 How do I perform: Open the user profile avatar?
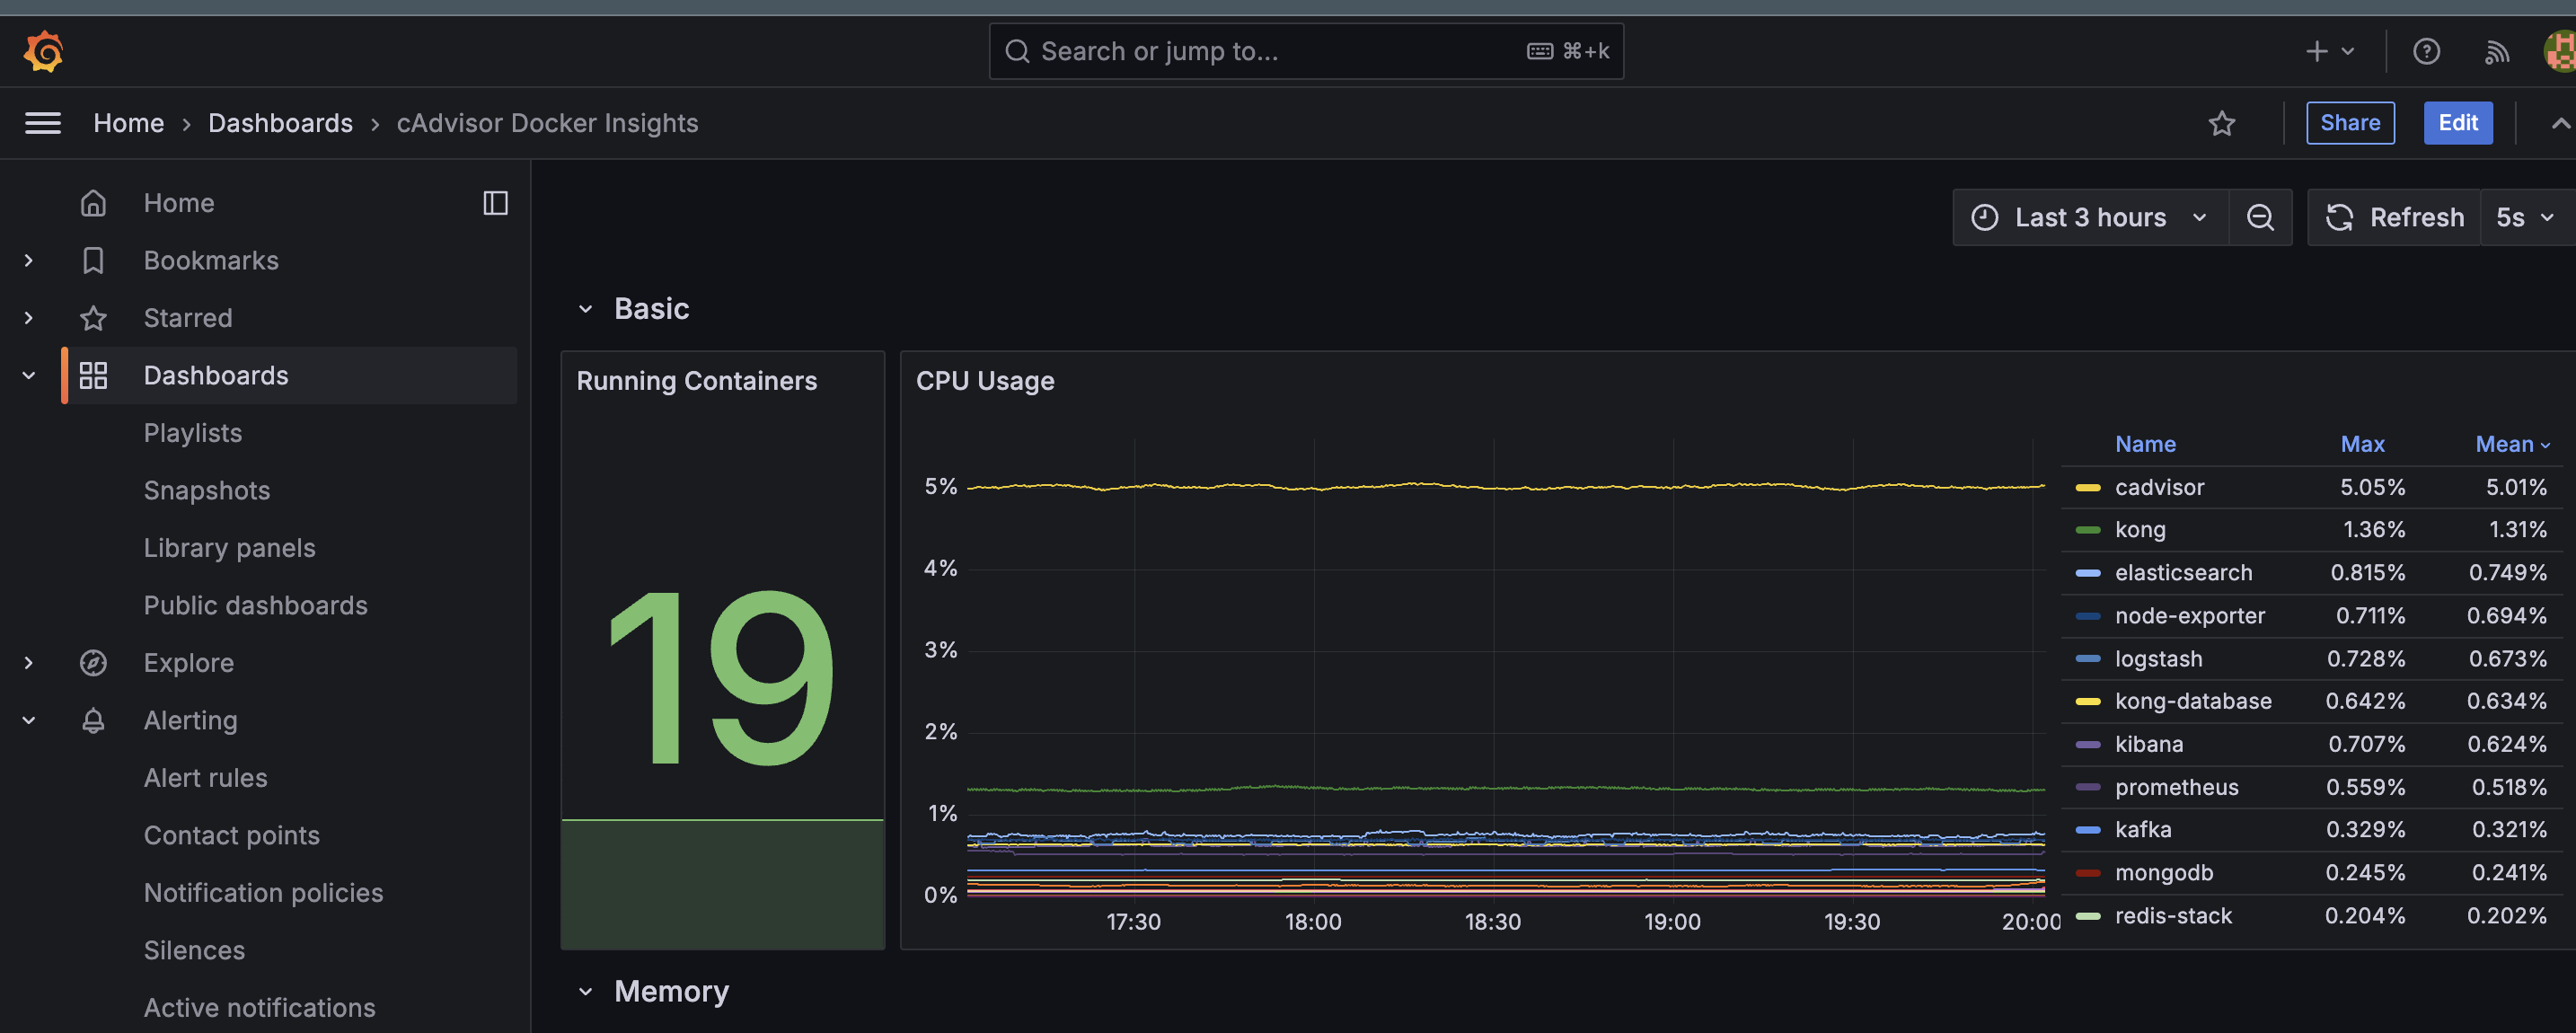click(2560, 51)
